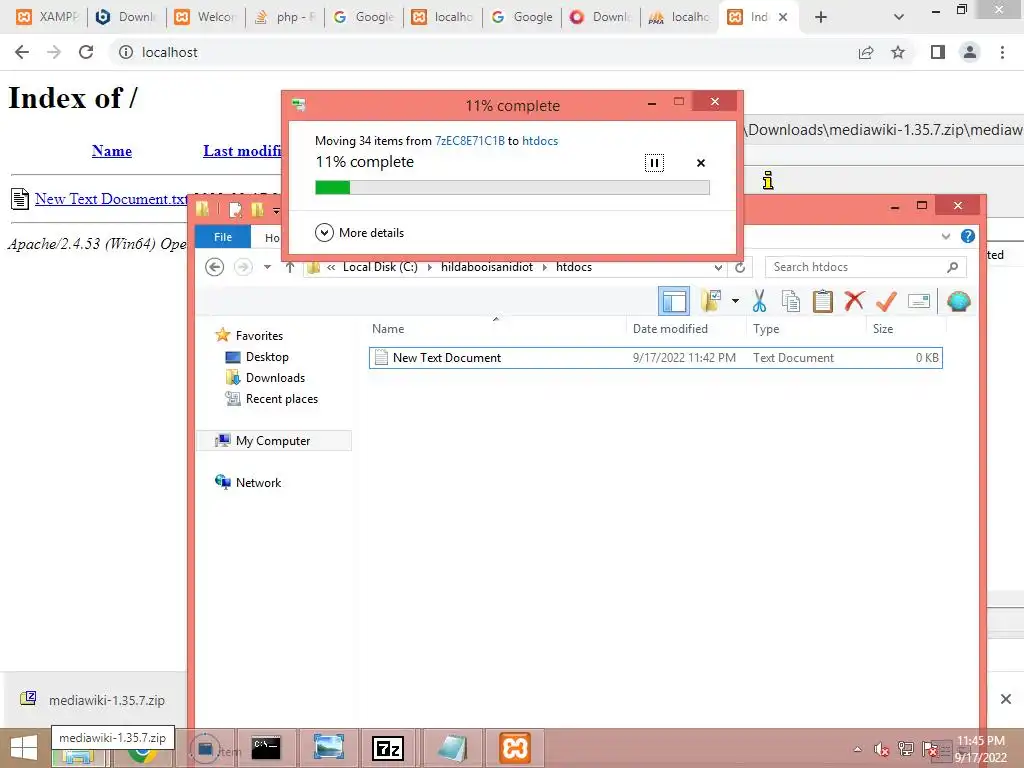Click the 7zEC8E71C1B source folder link

click(x=470, y=140)
